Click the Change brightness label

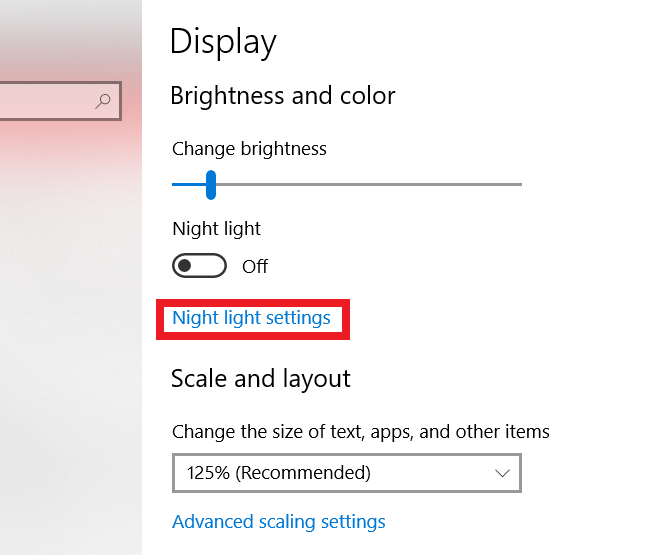coord(249,149)
